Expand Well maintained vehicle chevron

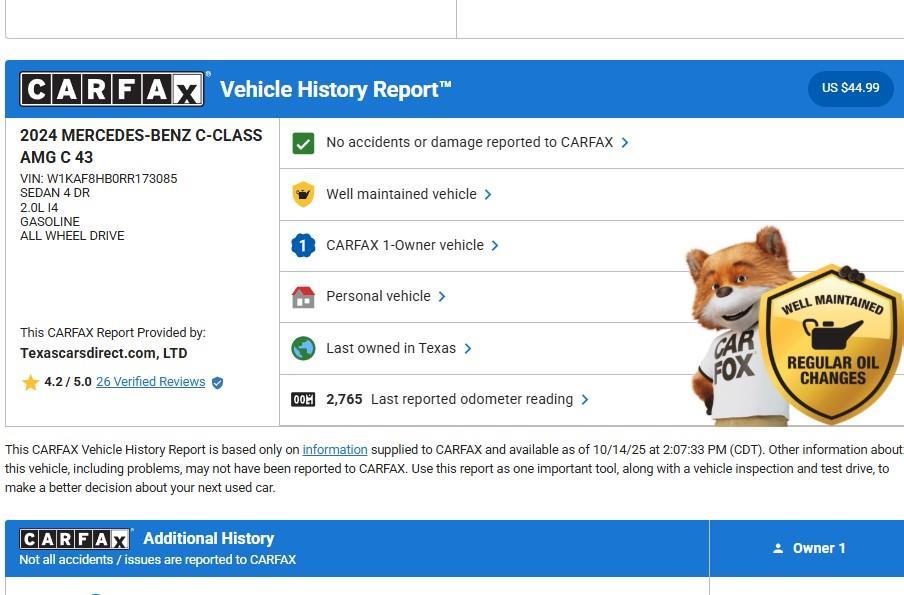point(488,194)
